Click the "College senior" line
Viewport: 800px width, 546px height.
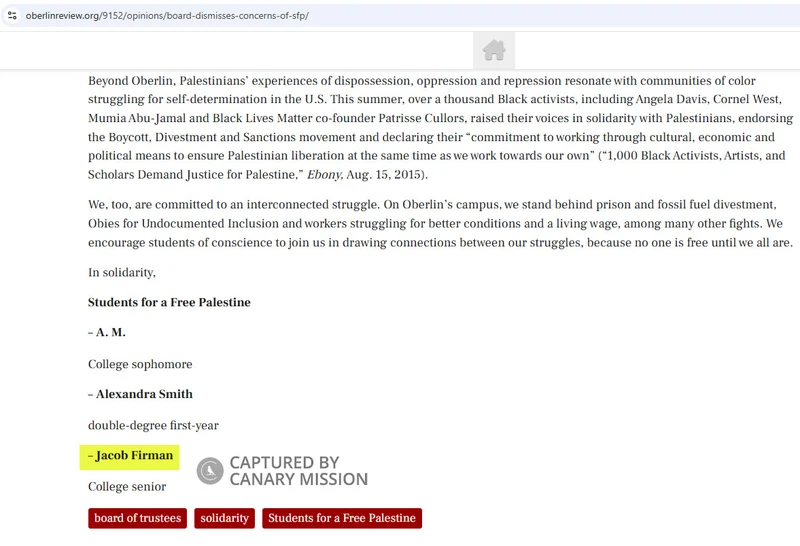click(127, 487)
